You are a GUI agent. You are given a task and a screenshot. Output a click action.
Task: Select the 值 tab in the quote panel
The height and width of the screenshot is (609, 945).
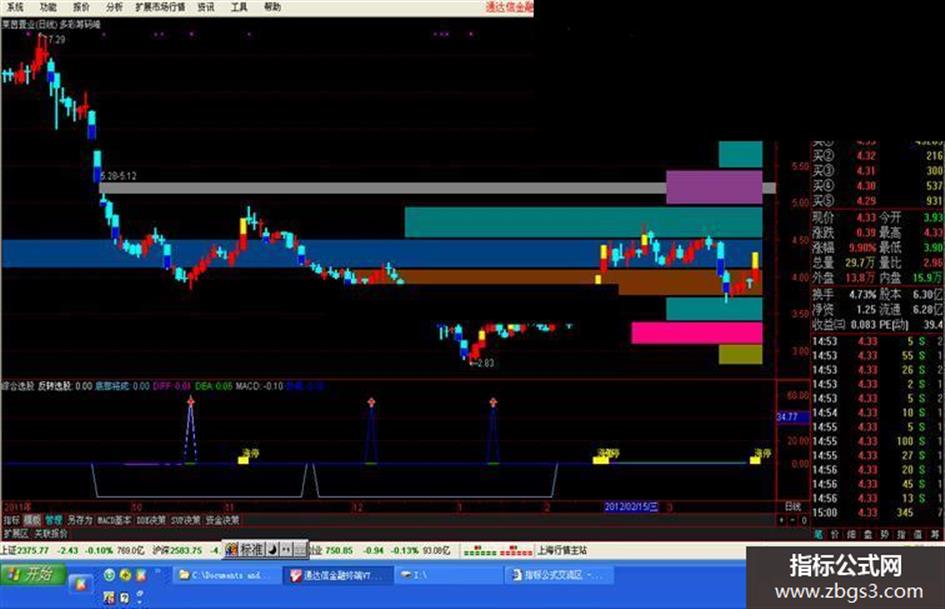click(x=917, y=534)
